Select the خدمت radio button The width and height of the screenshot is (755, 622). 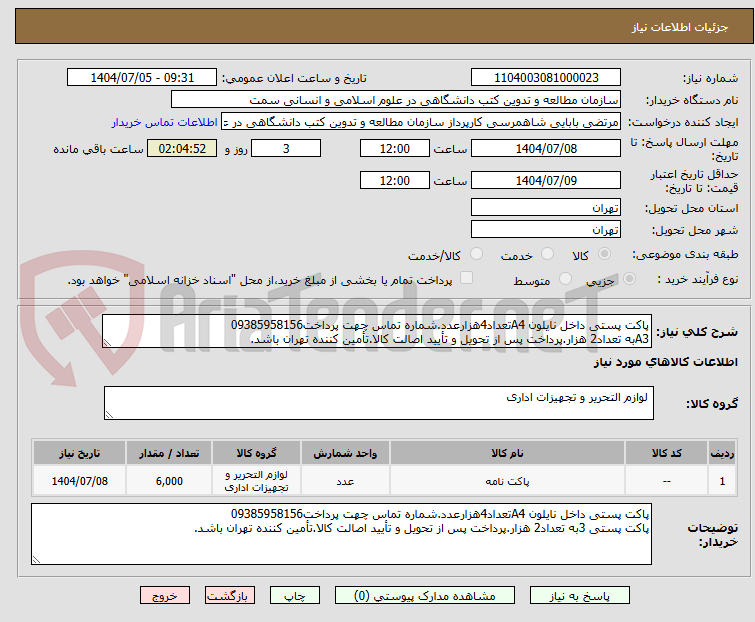pyautogui.click(x=547, y=254)
